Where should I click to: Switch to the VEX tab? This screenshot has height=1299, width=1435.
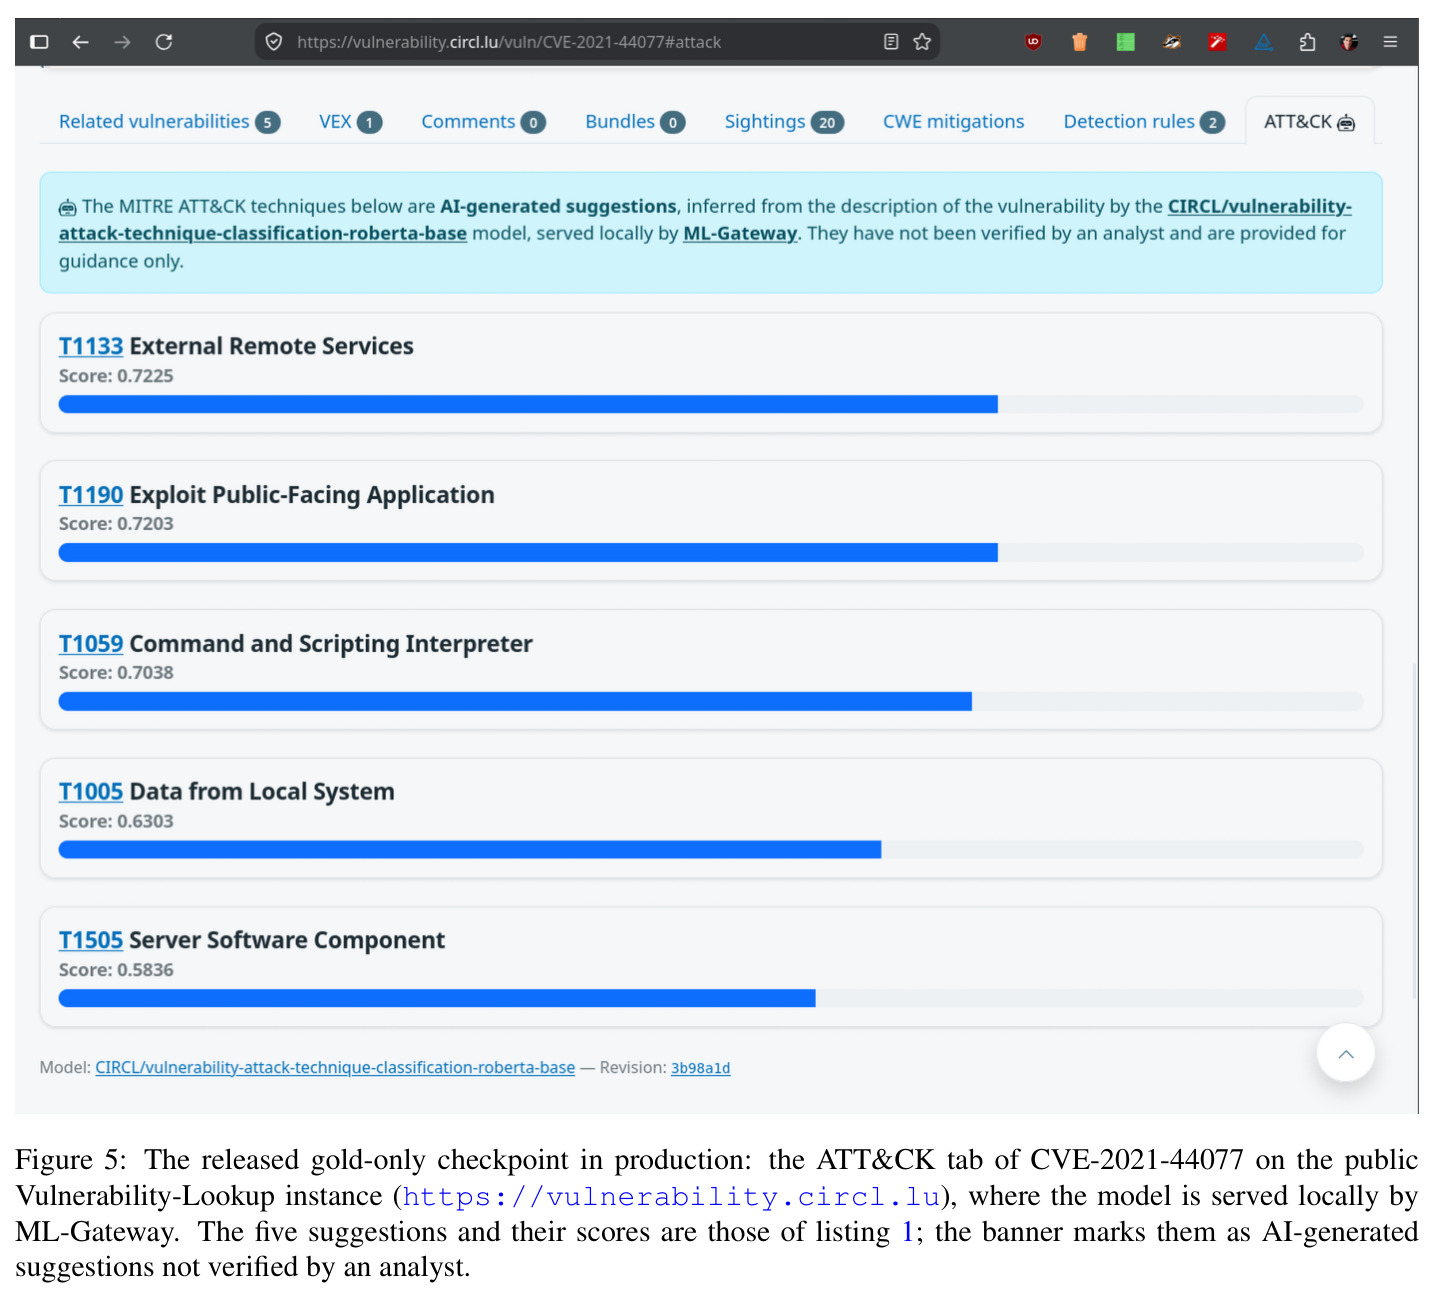coord(350,122)
